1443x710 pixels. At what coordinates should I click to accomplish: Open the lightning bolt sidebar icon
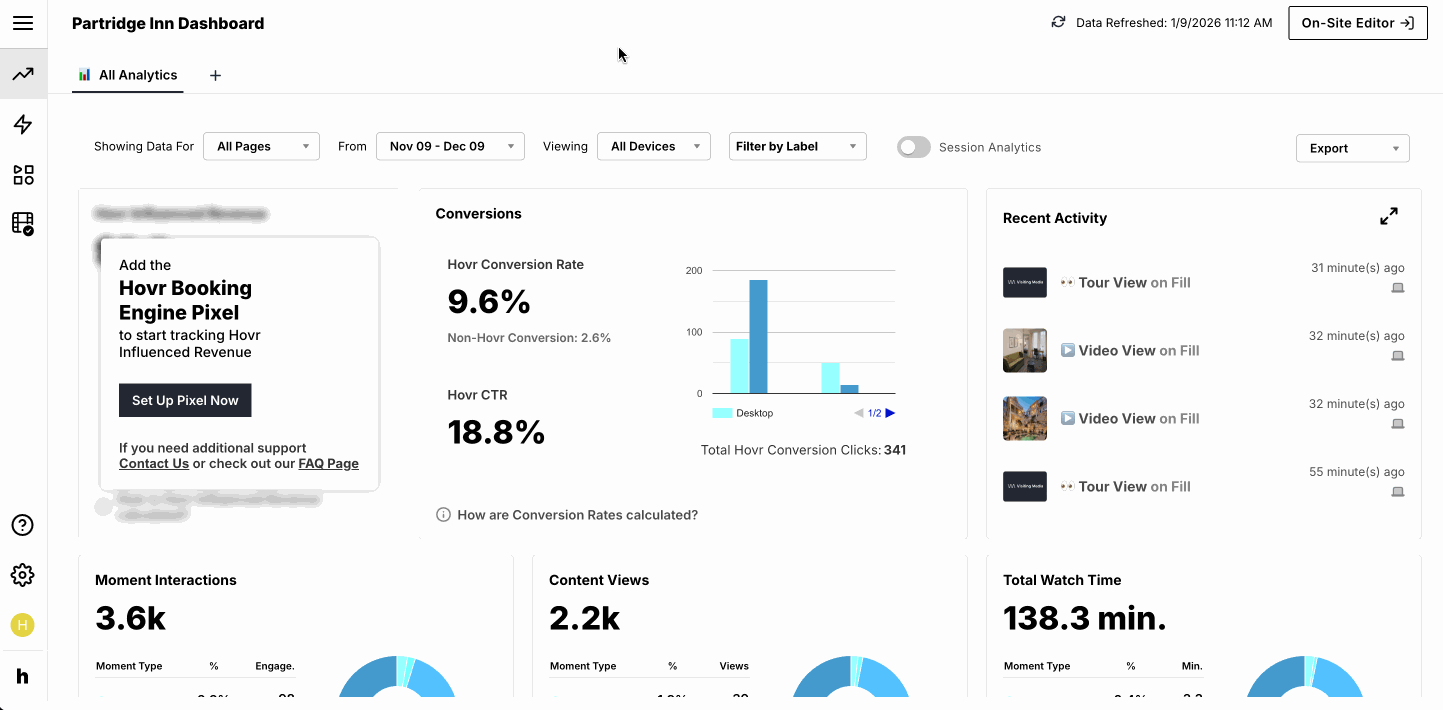click(23, 125)
